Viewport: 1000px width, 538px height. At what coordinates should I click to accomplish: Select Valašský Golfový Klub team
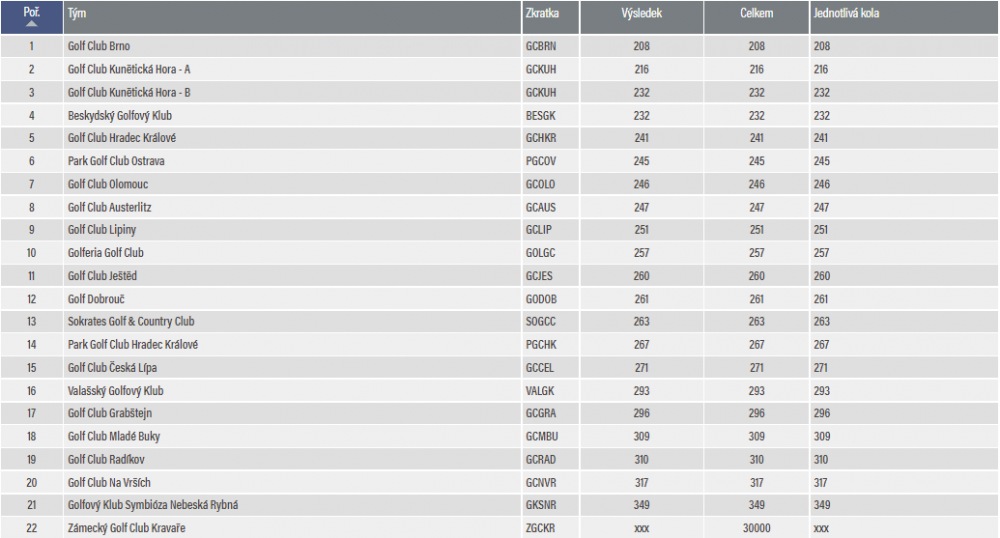point(115,391)
